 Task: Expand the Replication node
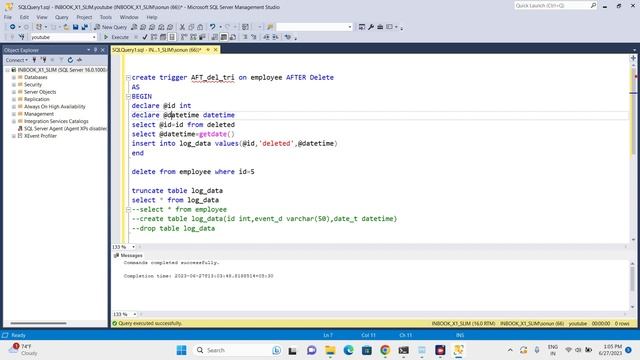coord(14,99)
